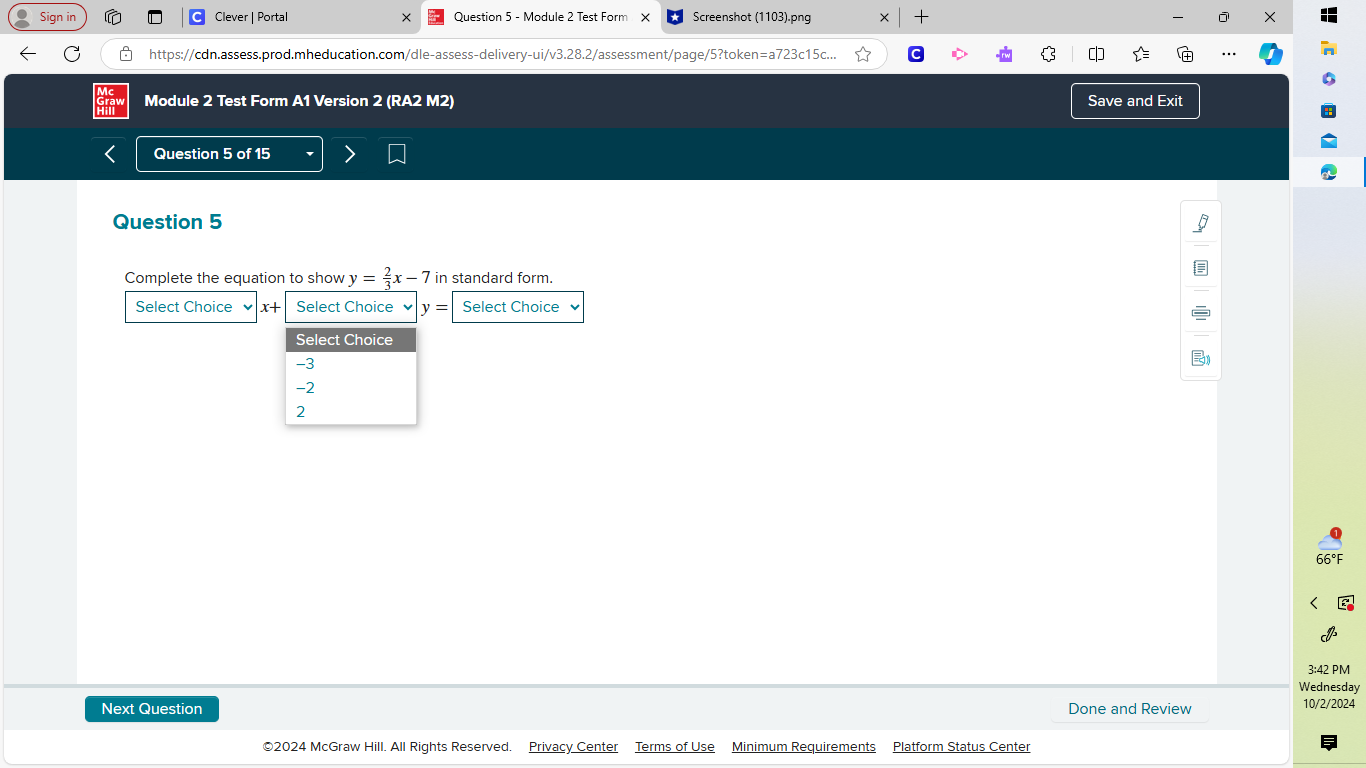Open the notification center icon
This screenshot has width=1366, height=768.
(x=1329, y=742)
